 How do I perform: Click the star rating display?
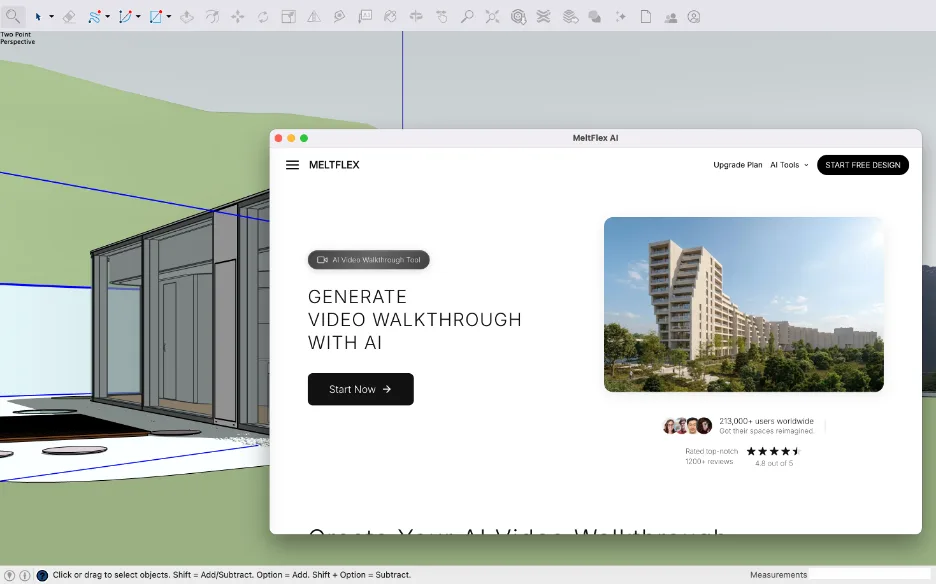pyautogui.click(x=773, y=451)
